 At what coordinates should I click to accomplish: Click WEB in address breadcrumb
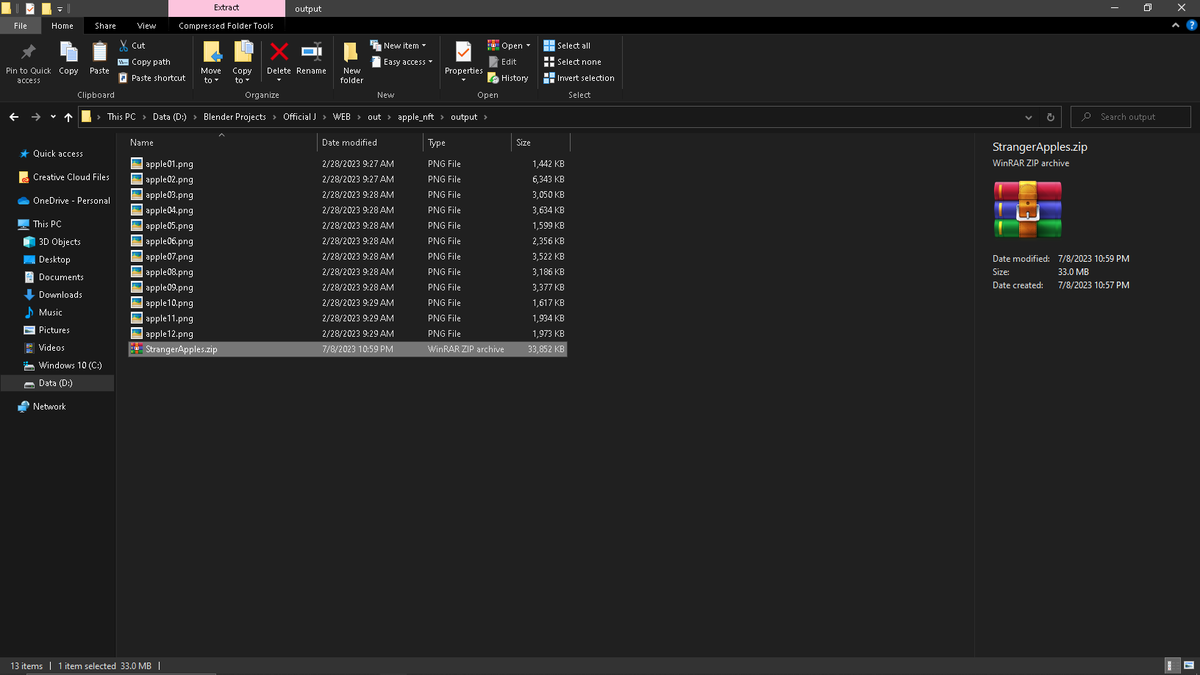tap(341, 117)
